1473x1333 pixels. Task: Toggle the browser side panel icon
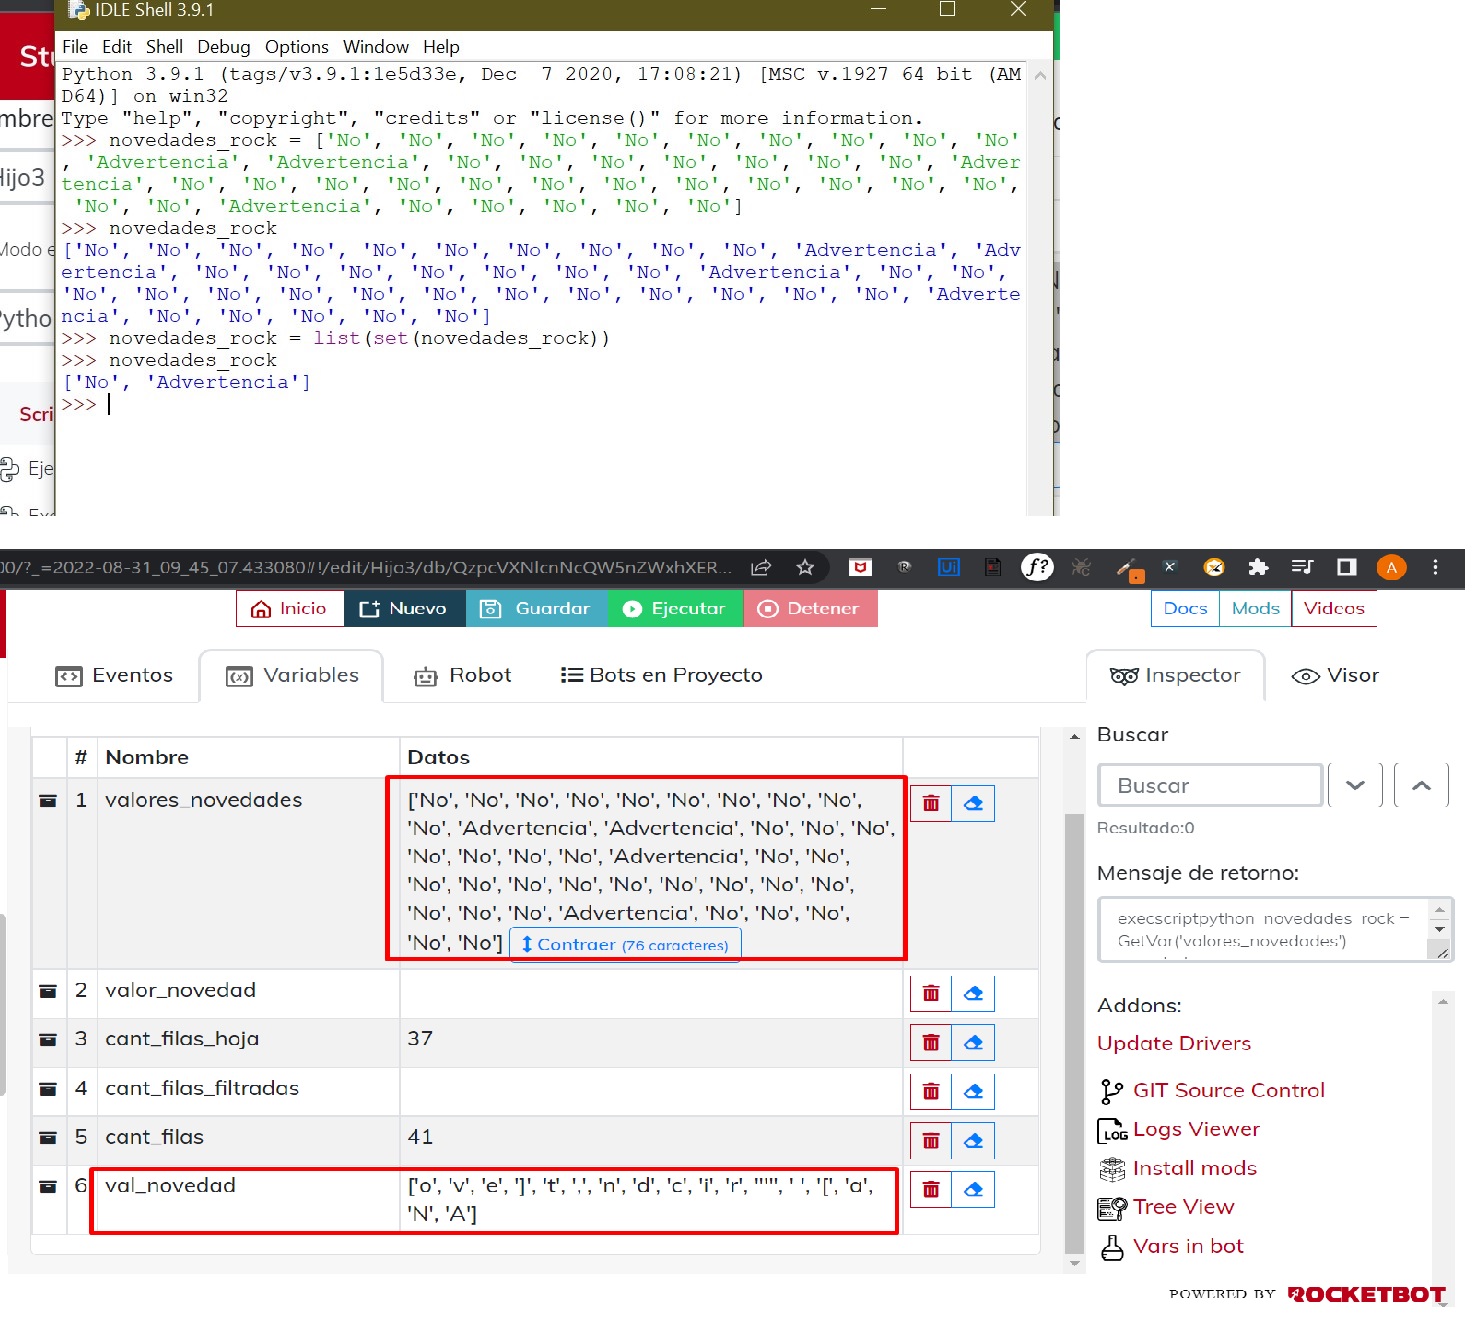pos(1346,568)
